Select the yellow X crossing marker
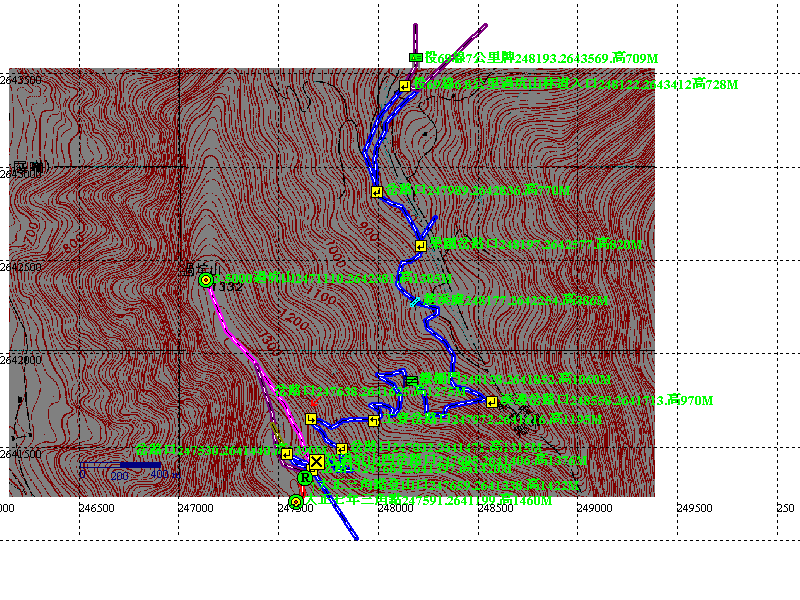This screenshot has height=600, width=800. [x=316, y=462]
